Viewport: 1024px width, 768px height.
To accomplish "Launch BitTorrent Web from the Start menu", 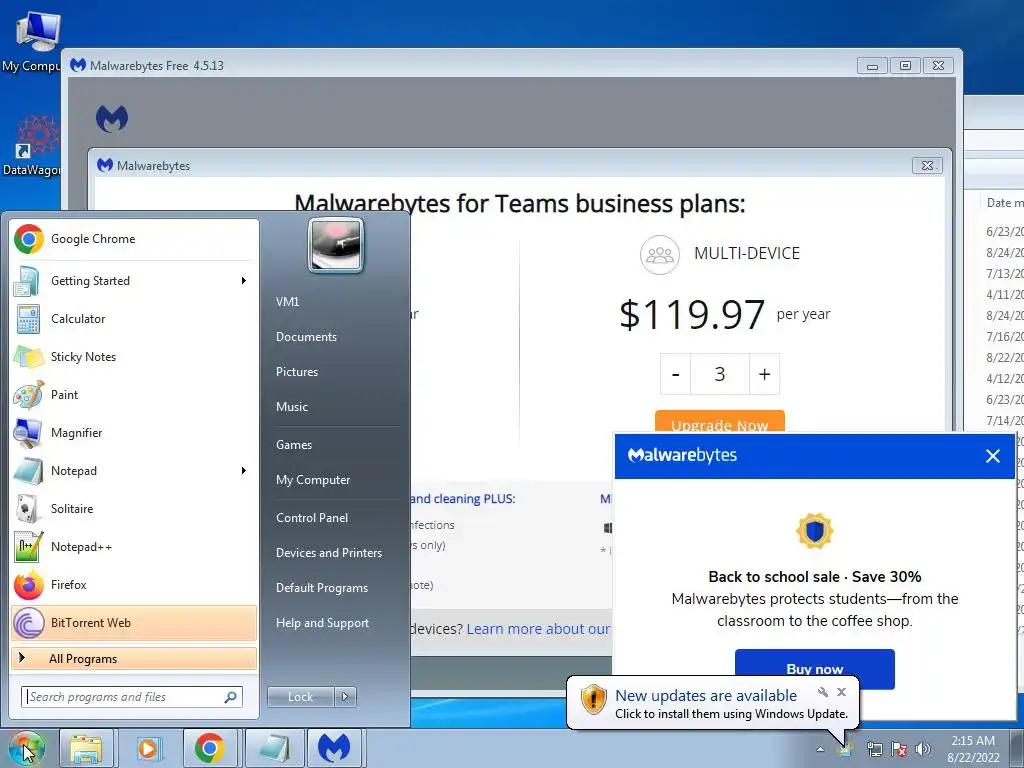I will pyautogui.click(x=134, y=622).
